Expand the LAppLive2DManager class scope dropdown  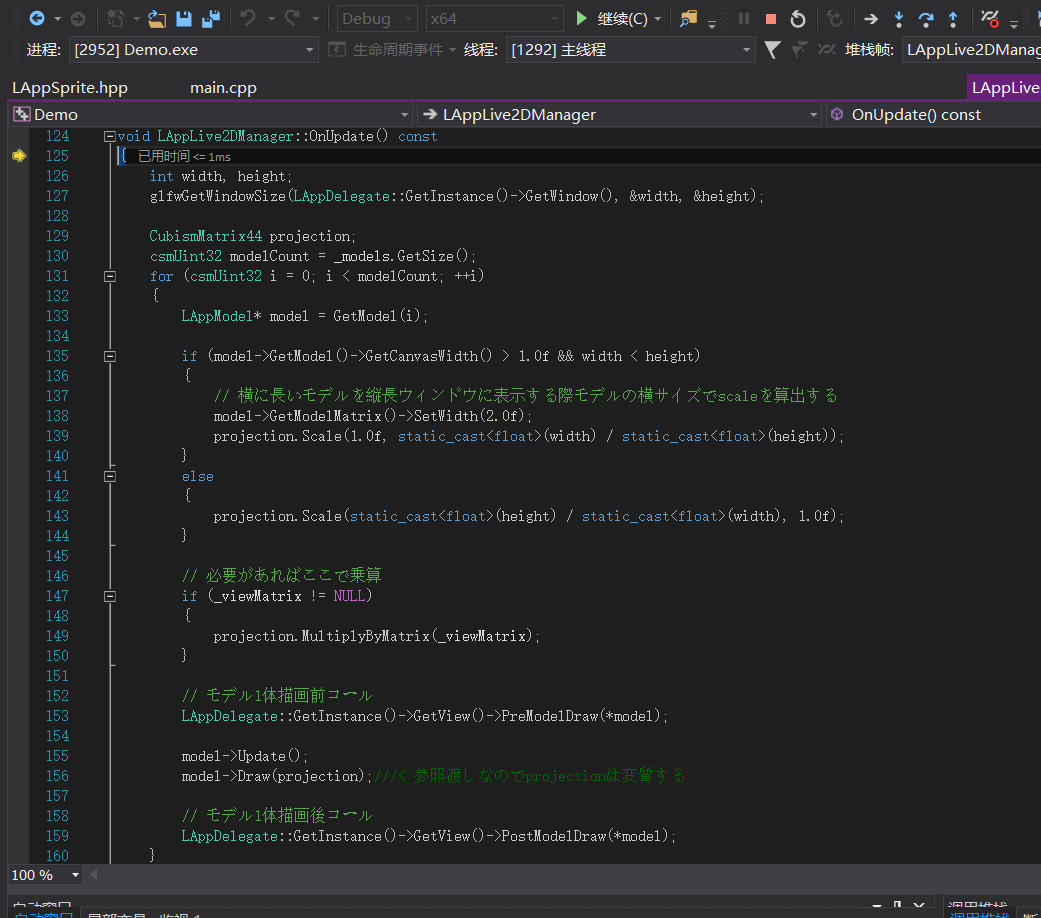(x=813, y=115)
